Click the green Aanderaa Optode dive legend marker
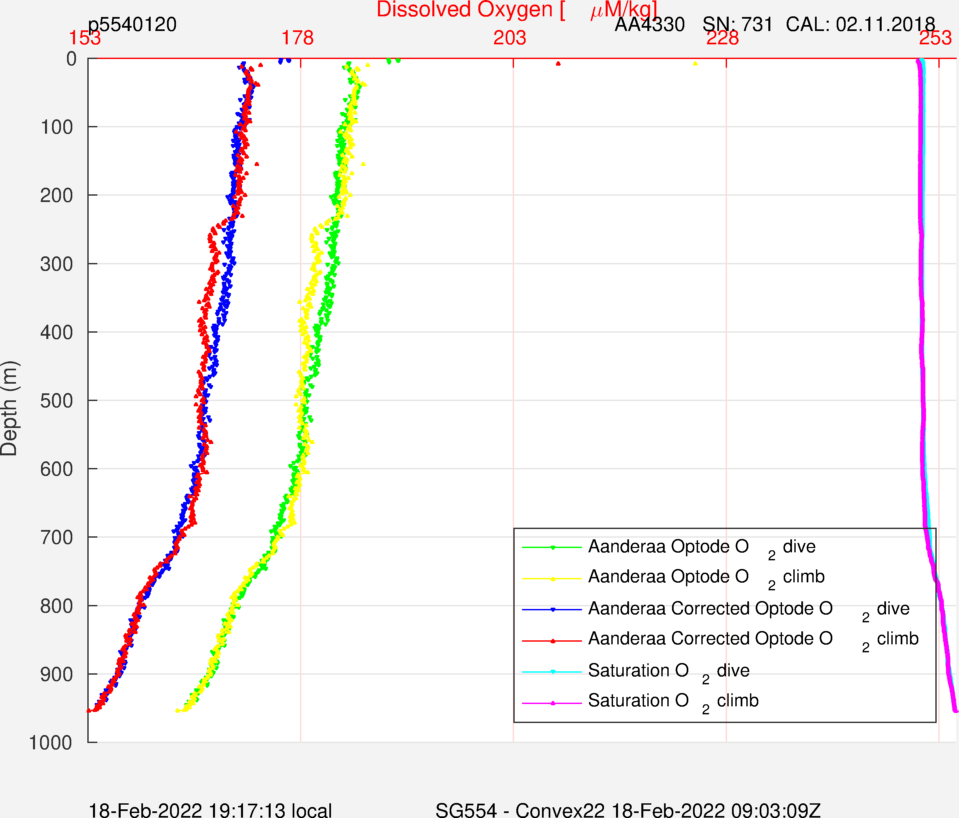Viewport: 959px width, 818px height. coord(553,547)
